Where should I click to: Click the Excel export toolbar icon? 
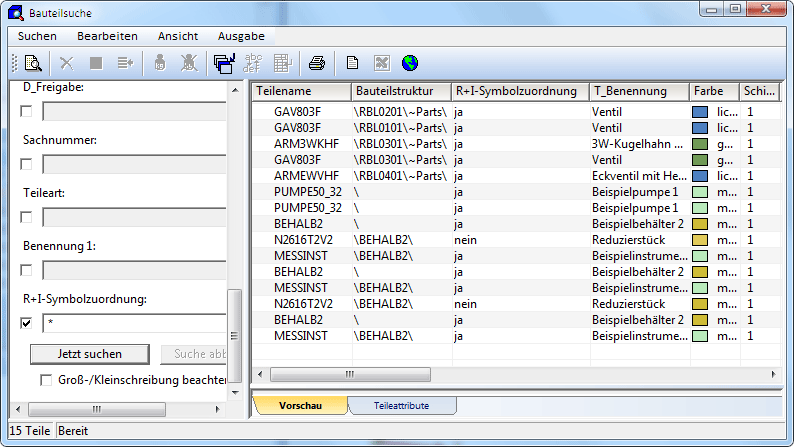(381, 63)
